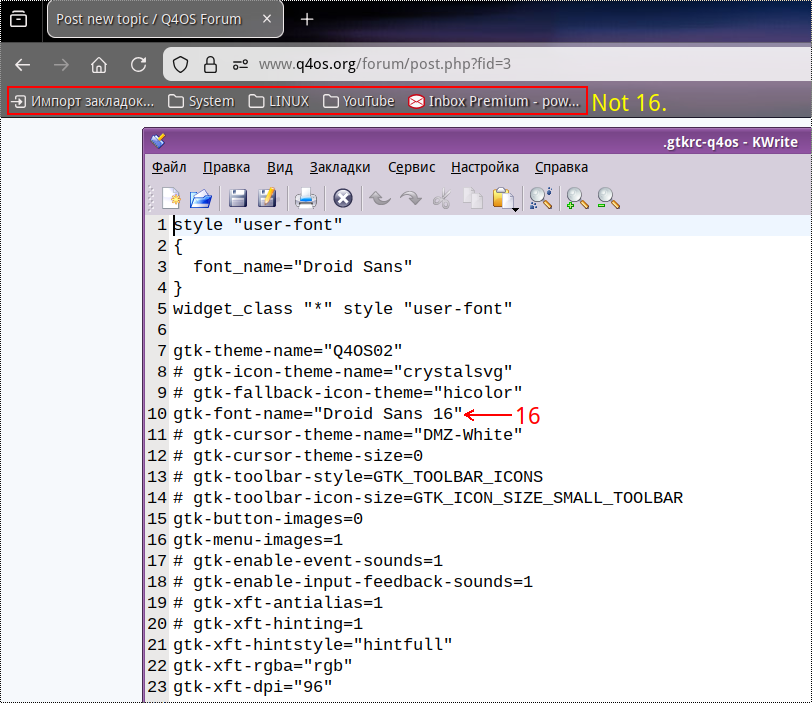Open the Файл menu in KWrite
This screenshot has height=703, width=812.
point(169,167)
